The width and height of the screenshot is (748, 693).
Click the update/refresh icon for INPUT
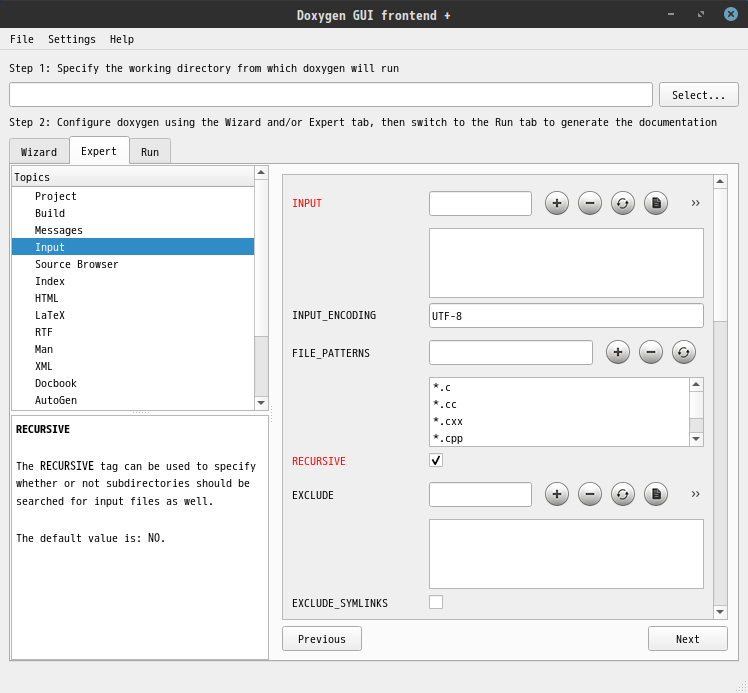point(623,203)
